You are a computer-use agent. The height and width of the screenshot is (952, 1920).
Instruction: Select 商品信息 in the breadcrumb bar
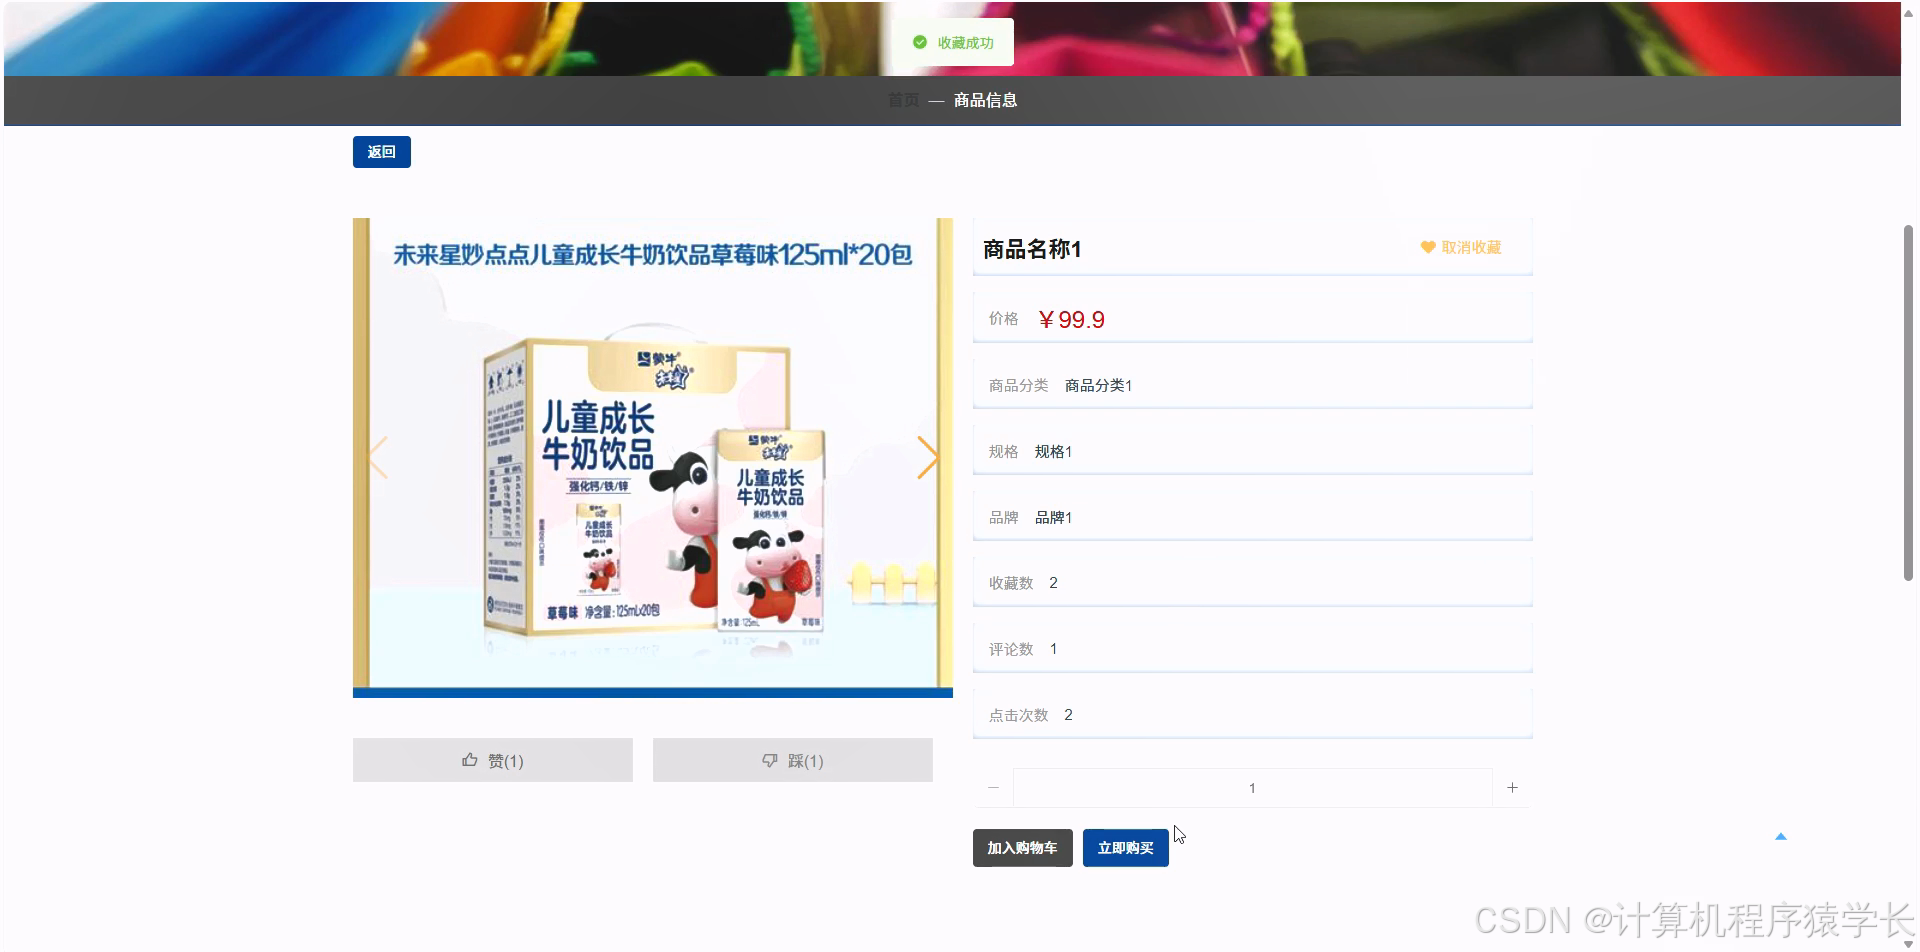(984, 100)
